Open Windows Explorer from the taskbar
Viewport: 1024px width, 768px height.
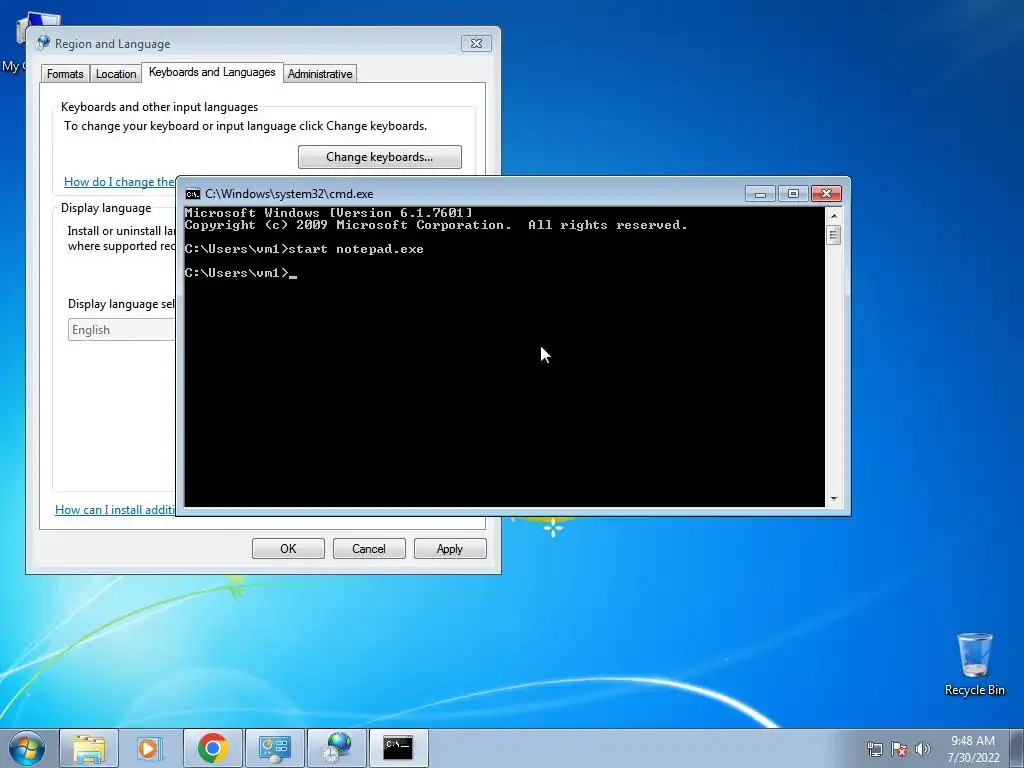pos(89,748)
